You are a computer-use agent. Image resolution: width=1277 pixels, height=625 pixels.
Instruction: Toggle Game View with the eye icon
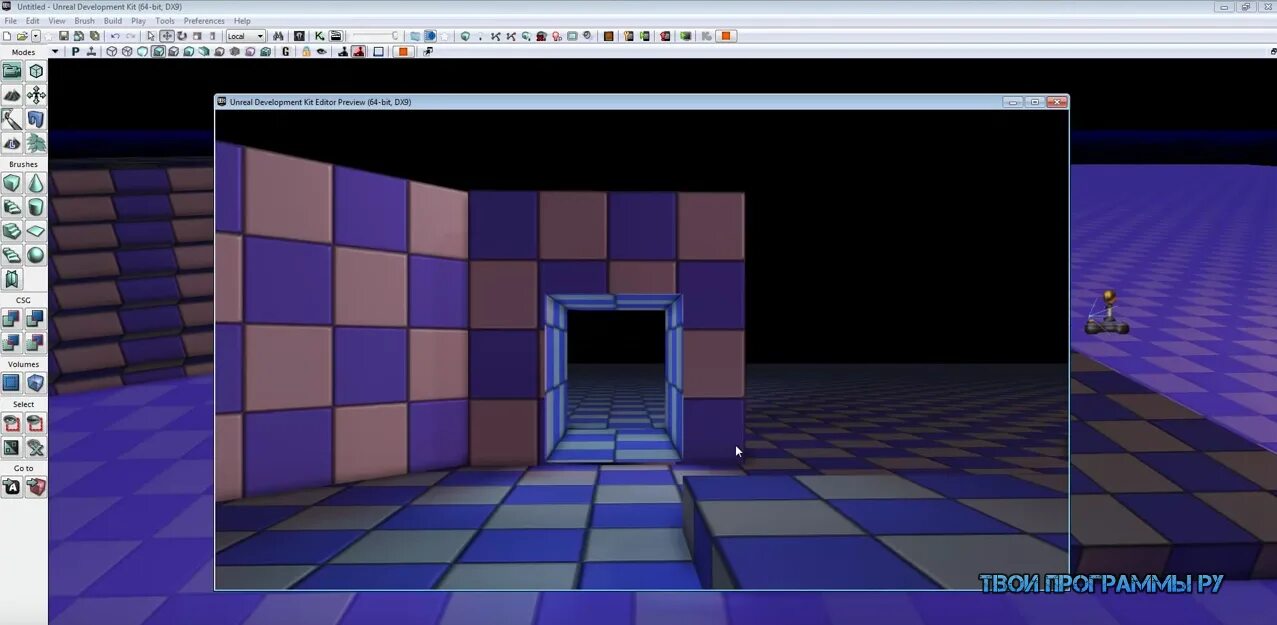[322, 52]
